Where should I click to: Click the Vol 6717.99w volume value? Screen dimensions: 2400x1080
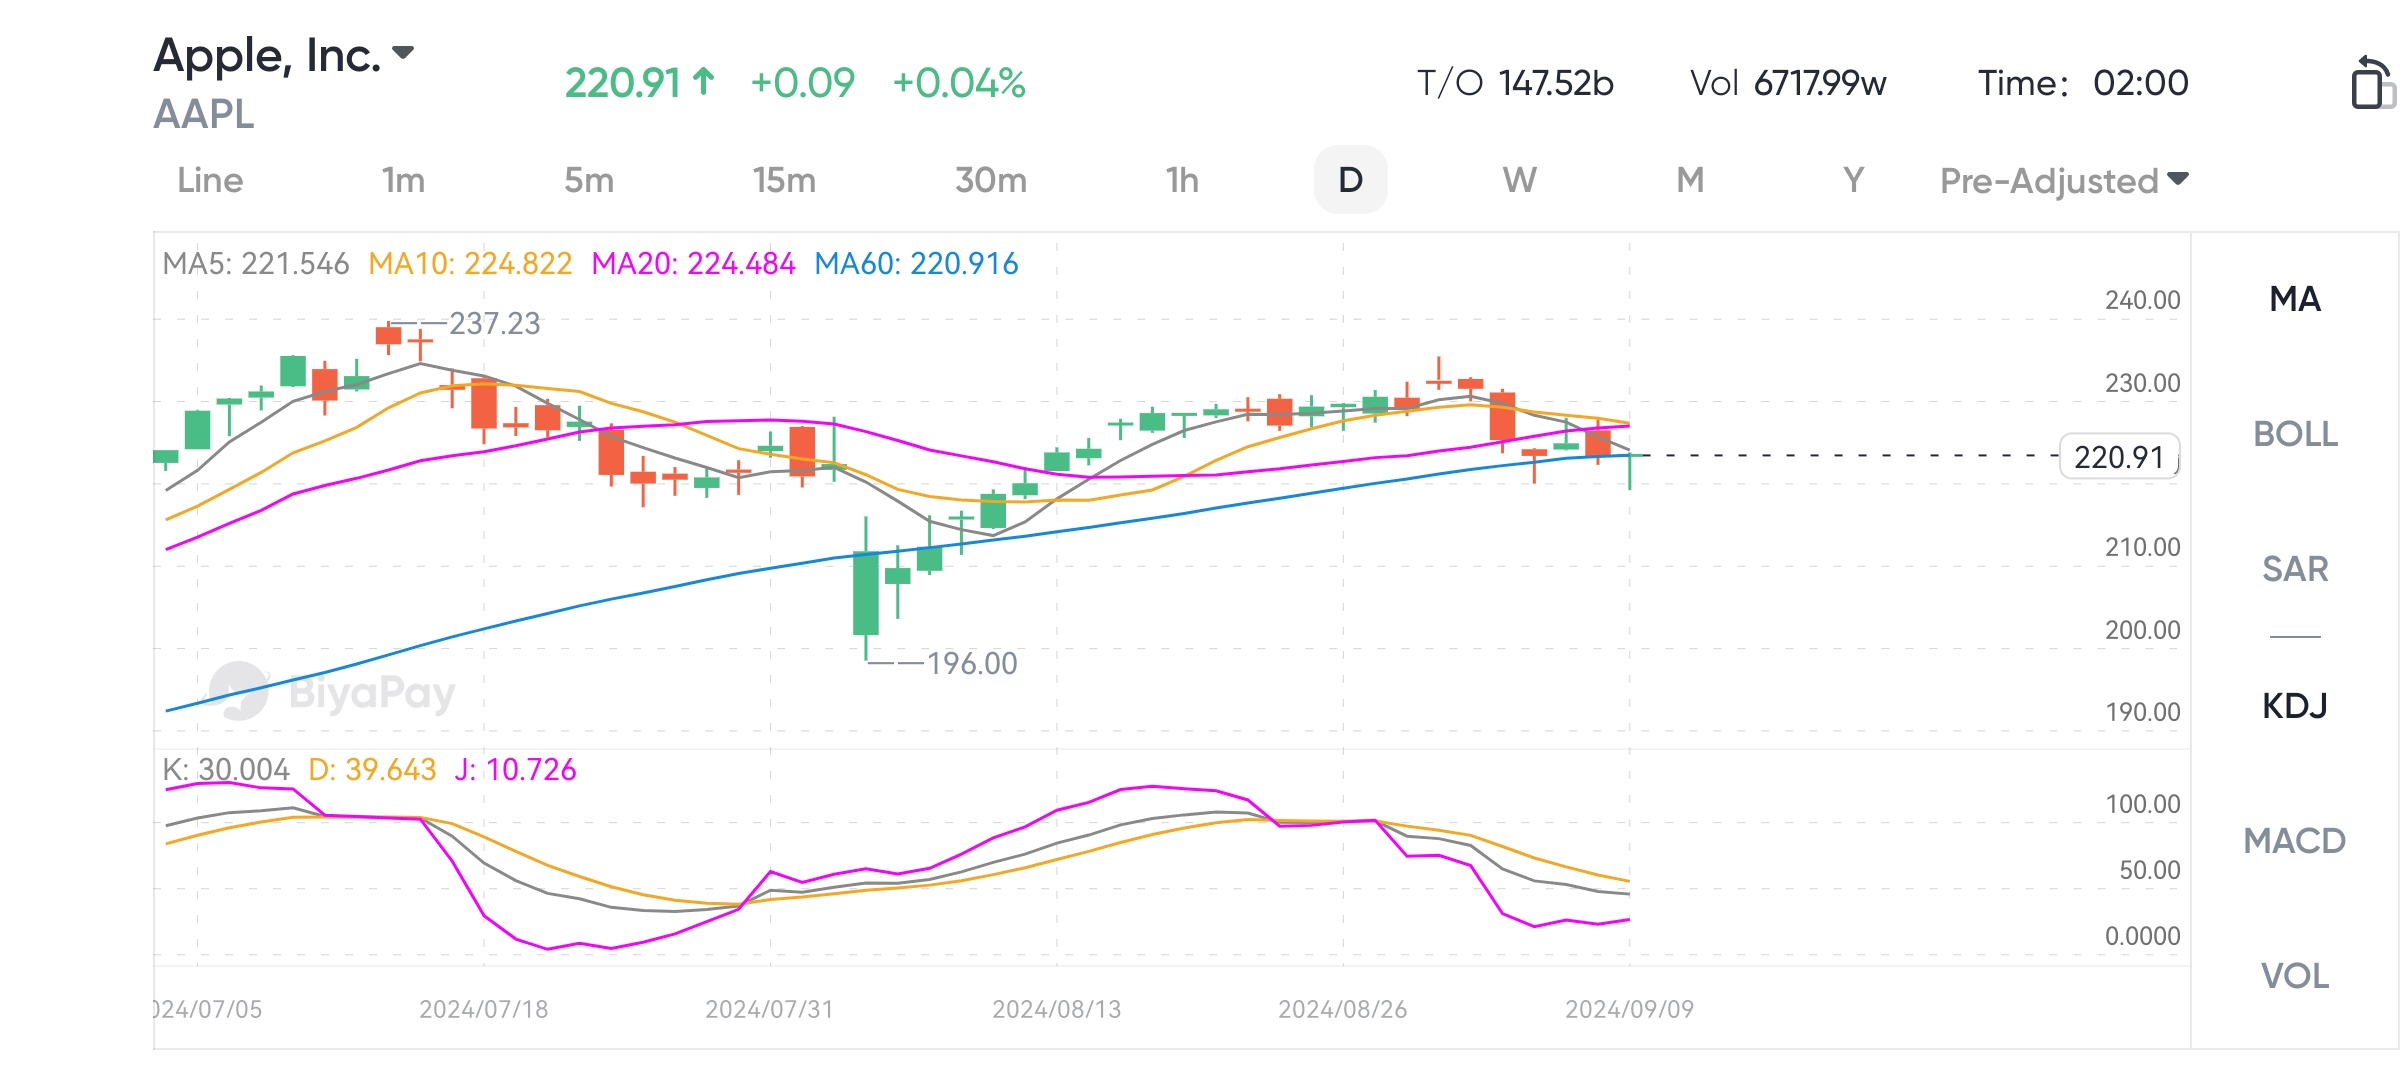click(x=1788, y=83)
